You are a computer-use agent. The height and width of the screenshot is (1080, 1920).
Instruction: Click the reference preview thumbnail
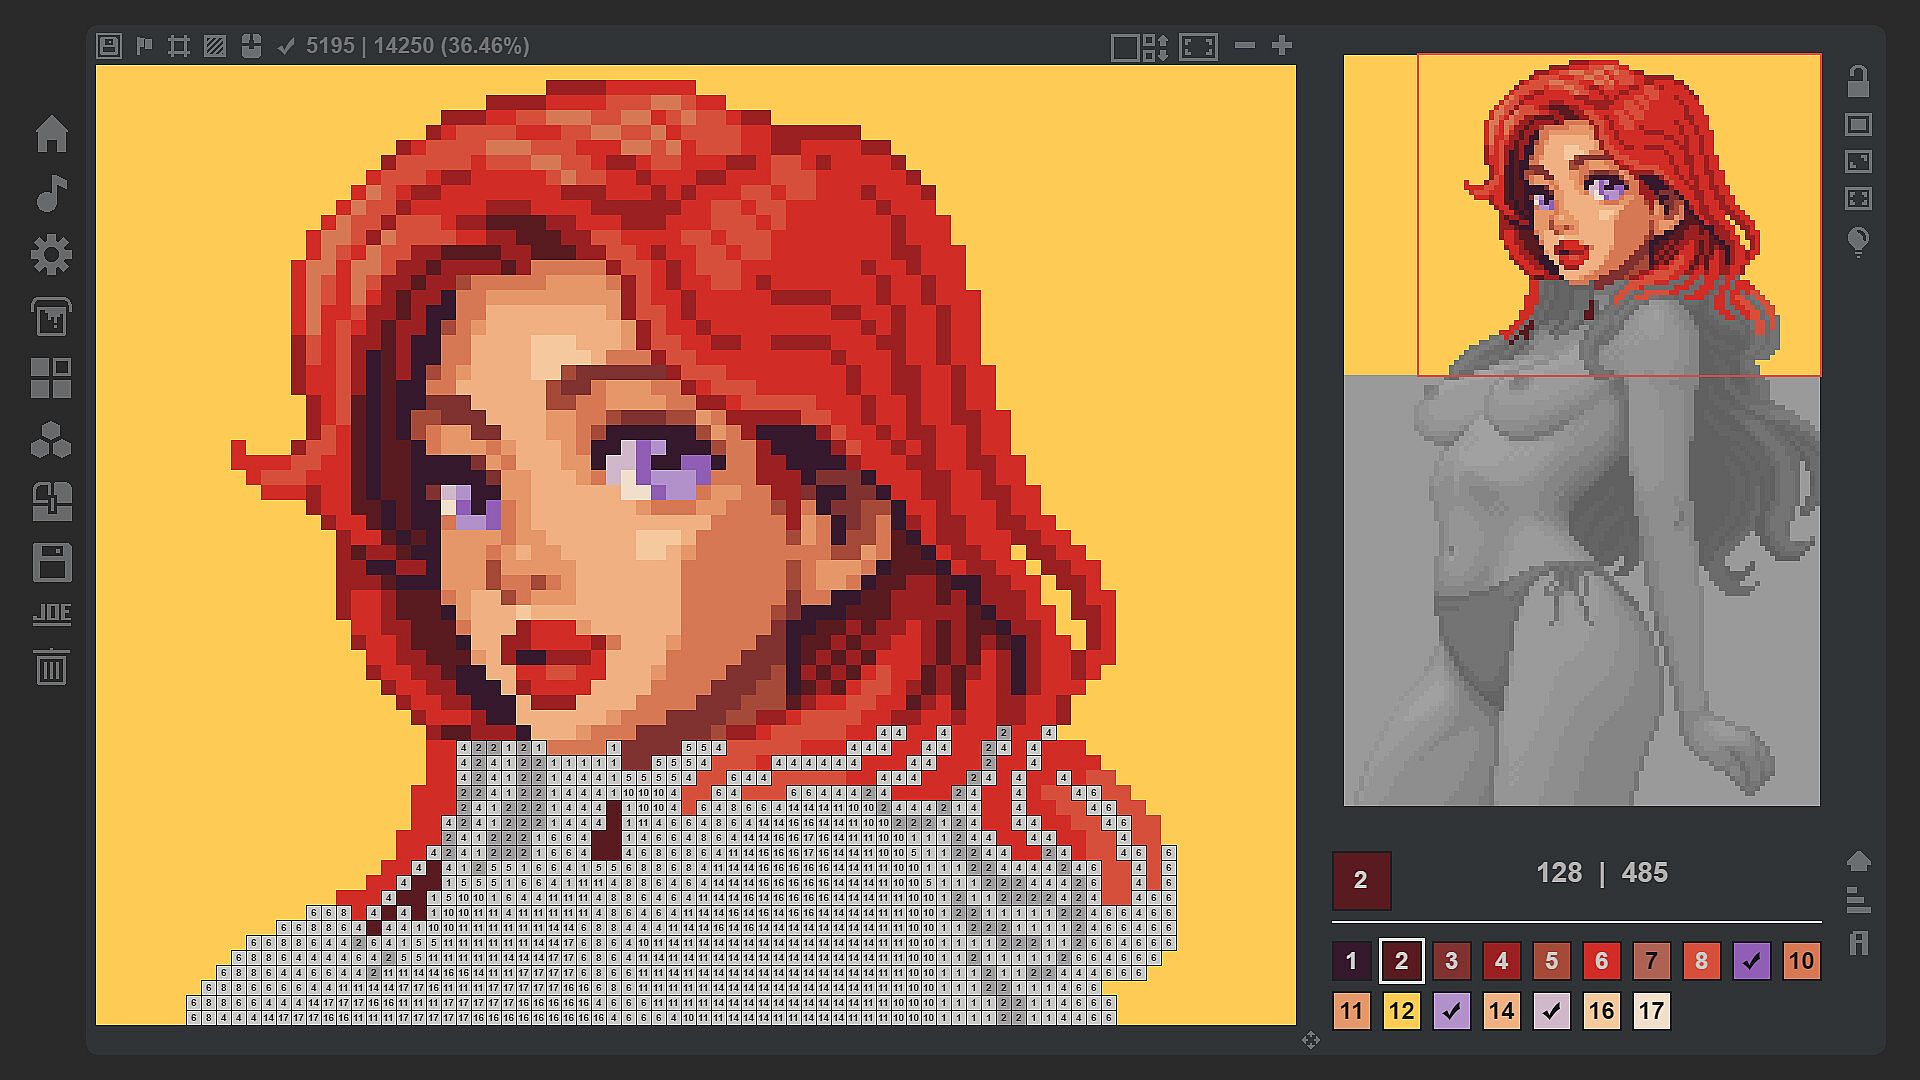[x=1581, y=430]
